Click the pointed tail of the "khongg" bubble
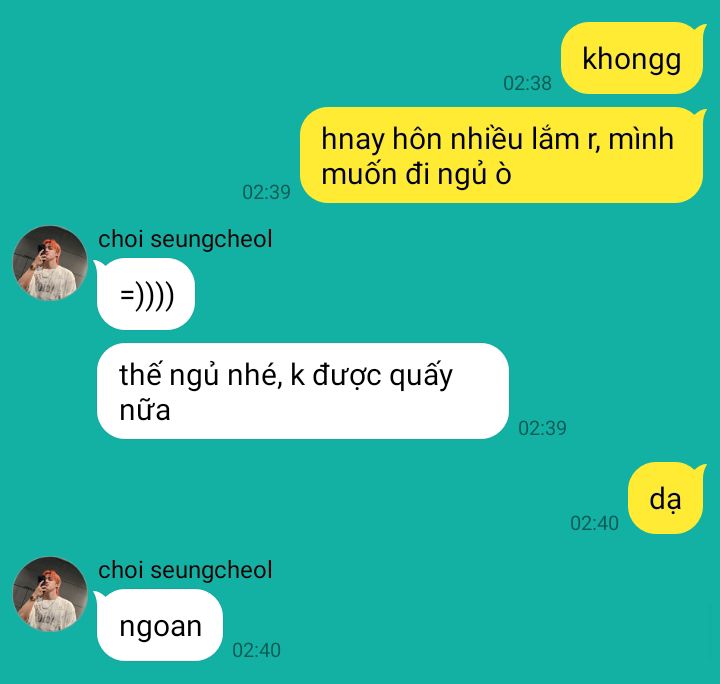This screenshot has height=684, width=720. pyautogui.click(x=700, y=30)
